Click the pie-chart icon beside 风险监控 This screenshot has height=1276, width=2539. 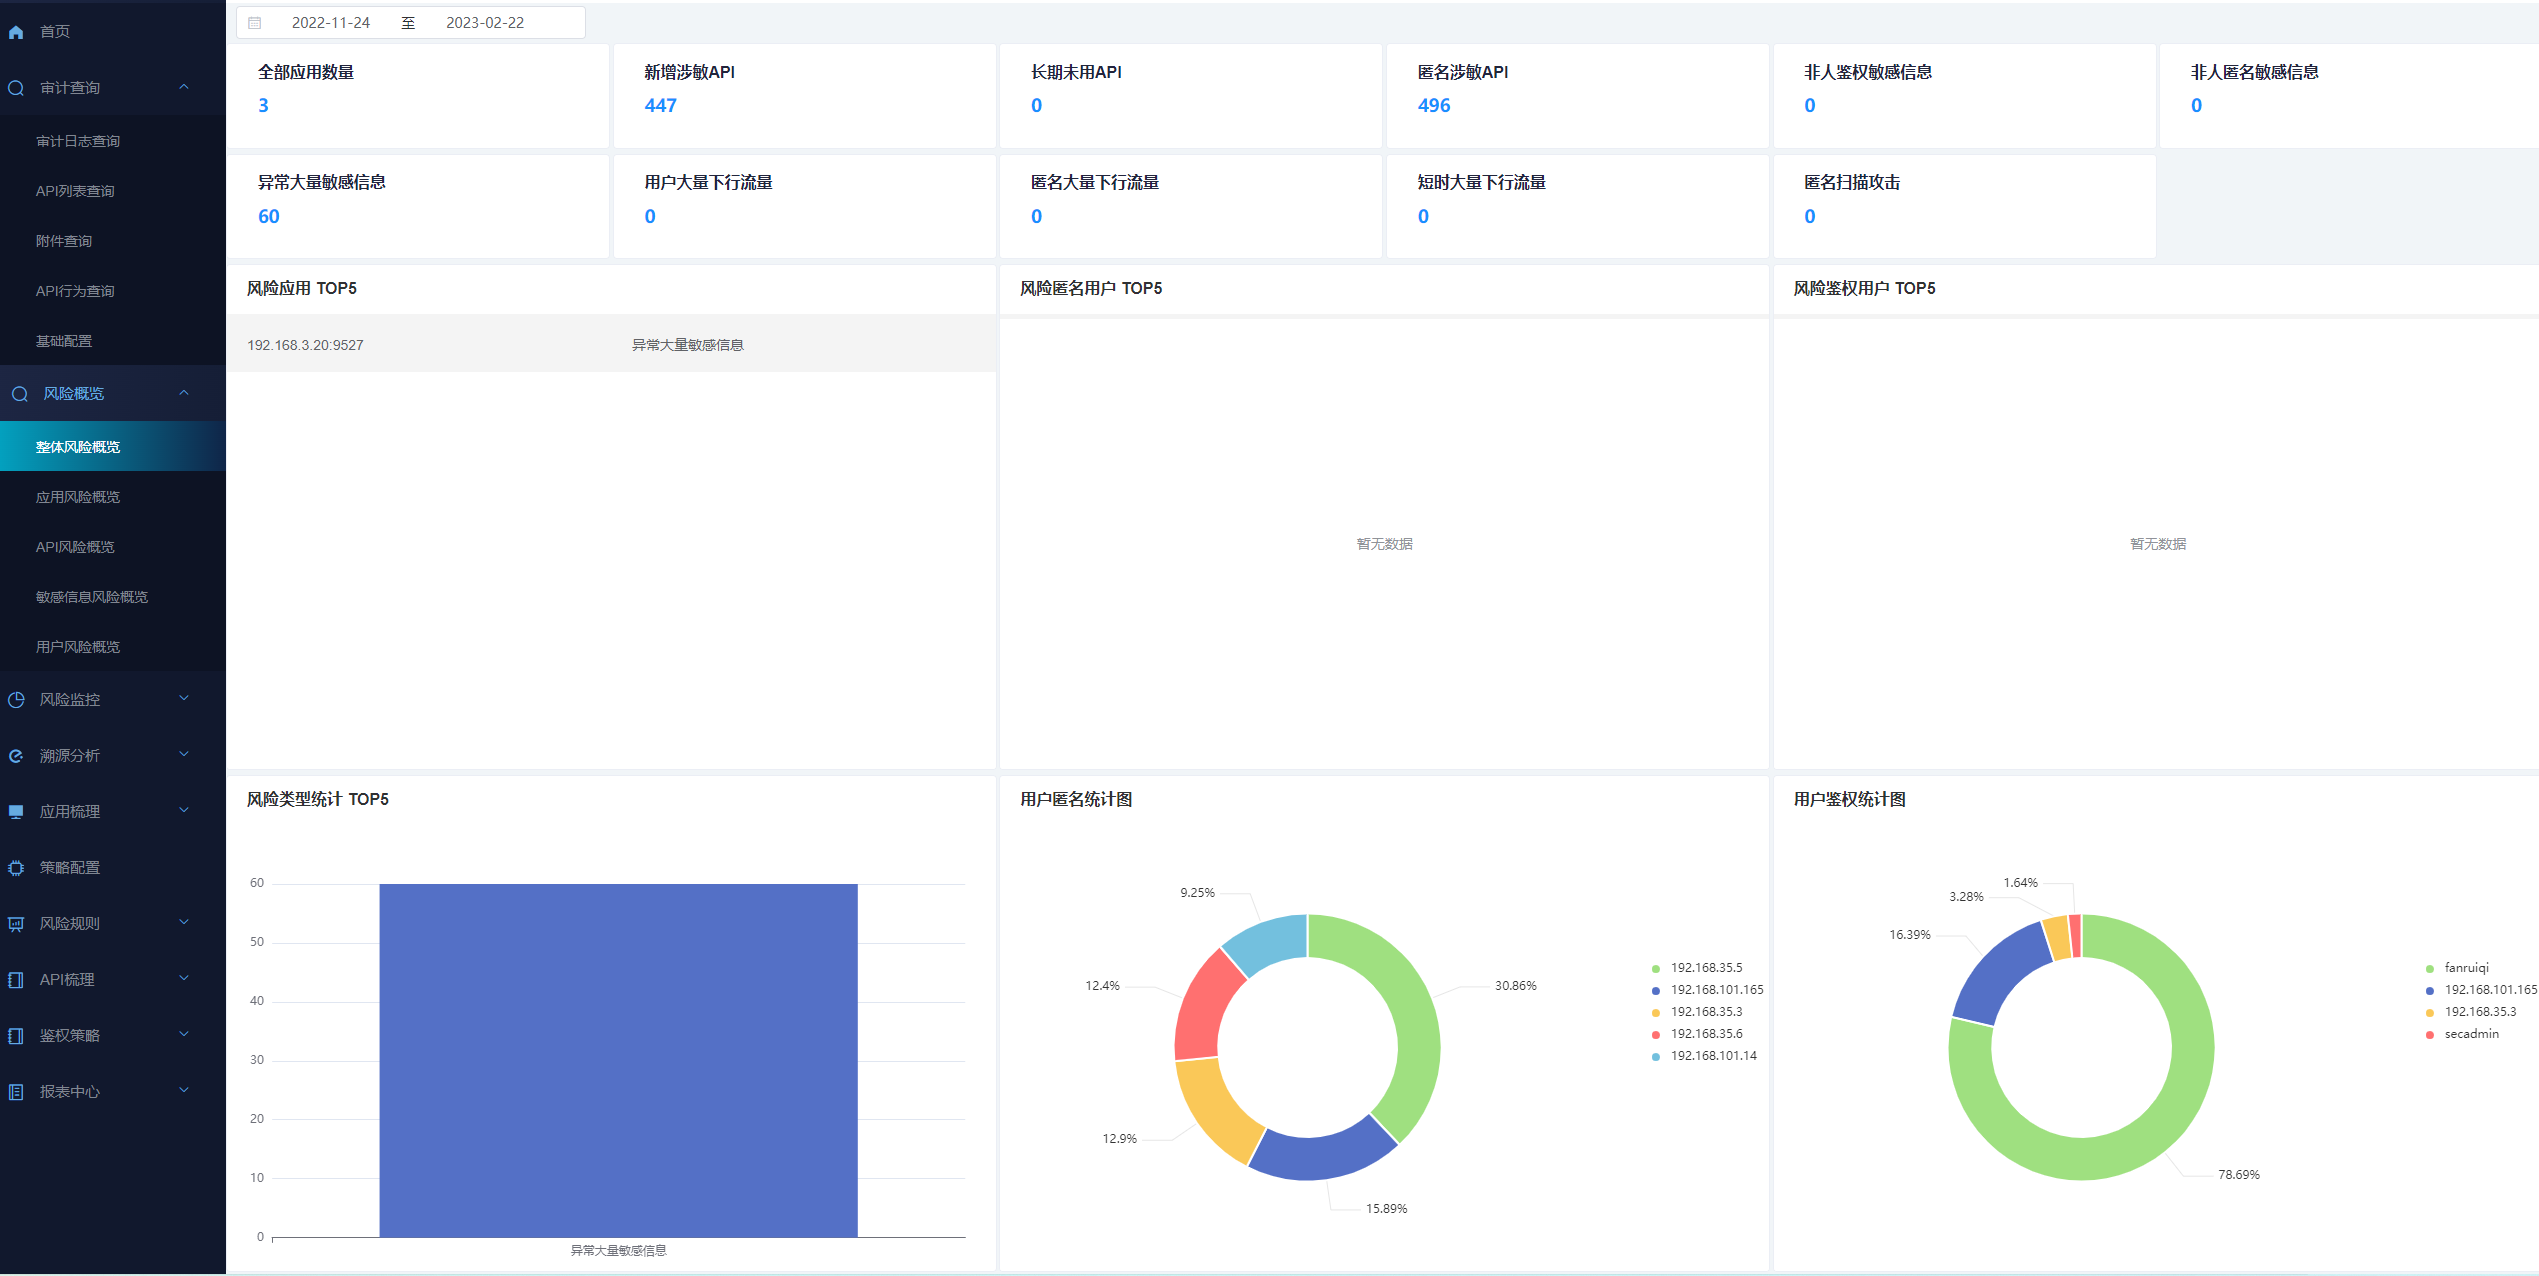point(16,700)
